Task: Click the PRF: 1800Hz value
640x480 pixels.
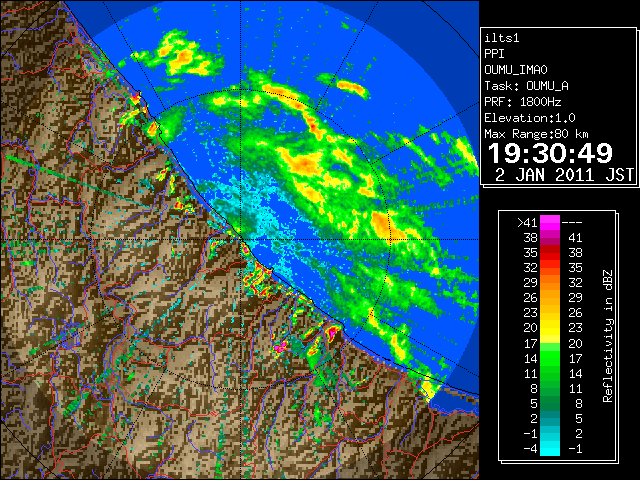Action: [x=523, y=102]
